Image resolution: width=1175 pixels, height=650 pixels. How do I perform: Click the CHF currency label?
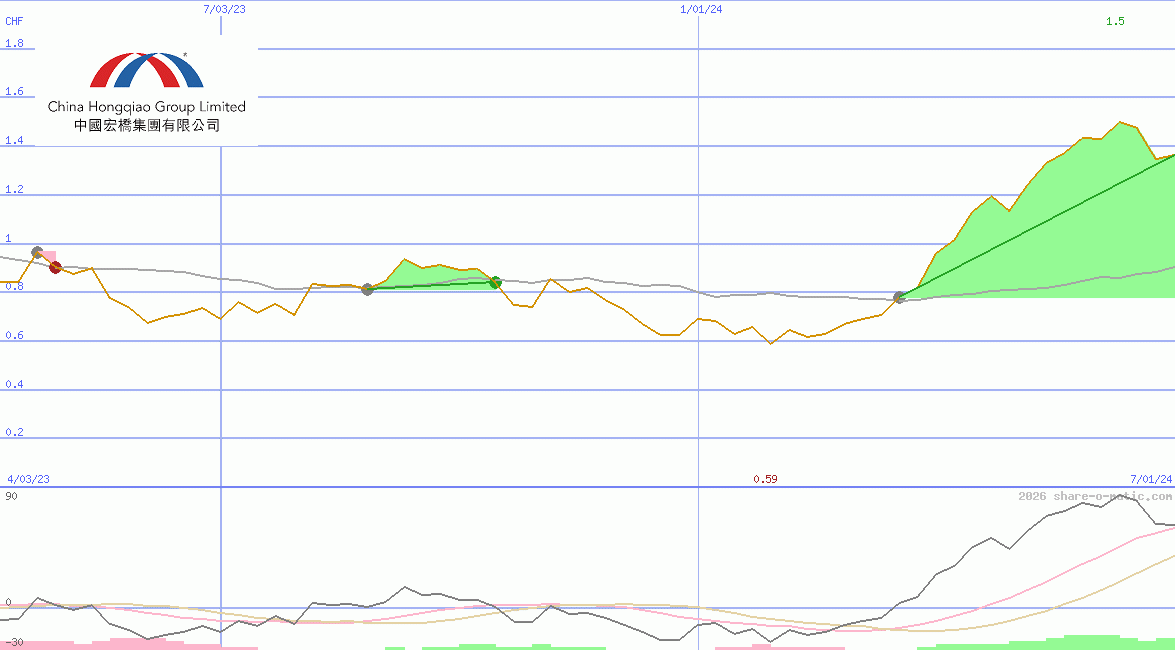click(x=14, y=20)
